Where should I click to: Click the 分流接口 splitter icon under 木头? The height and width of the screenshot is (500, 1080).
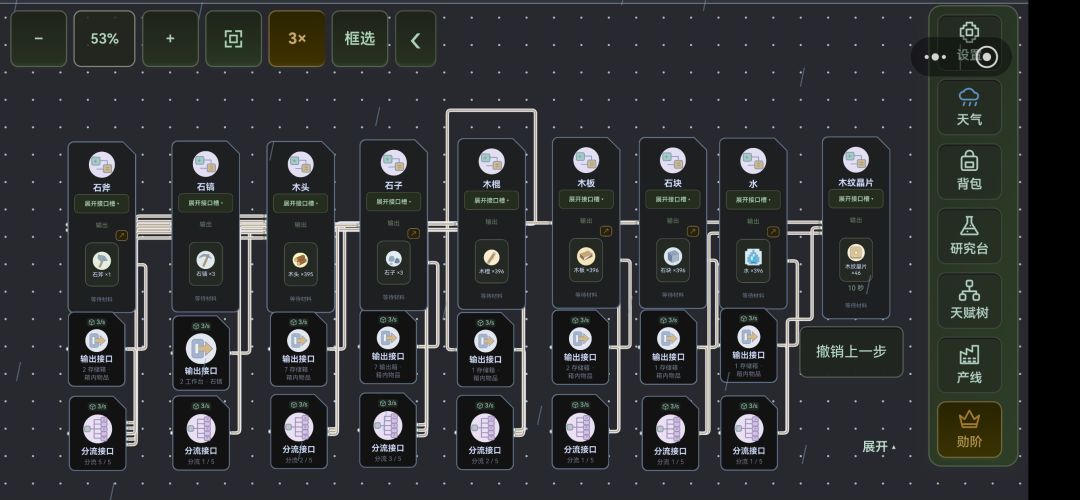[299, 427]
